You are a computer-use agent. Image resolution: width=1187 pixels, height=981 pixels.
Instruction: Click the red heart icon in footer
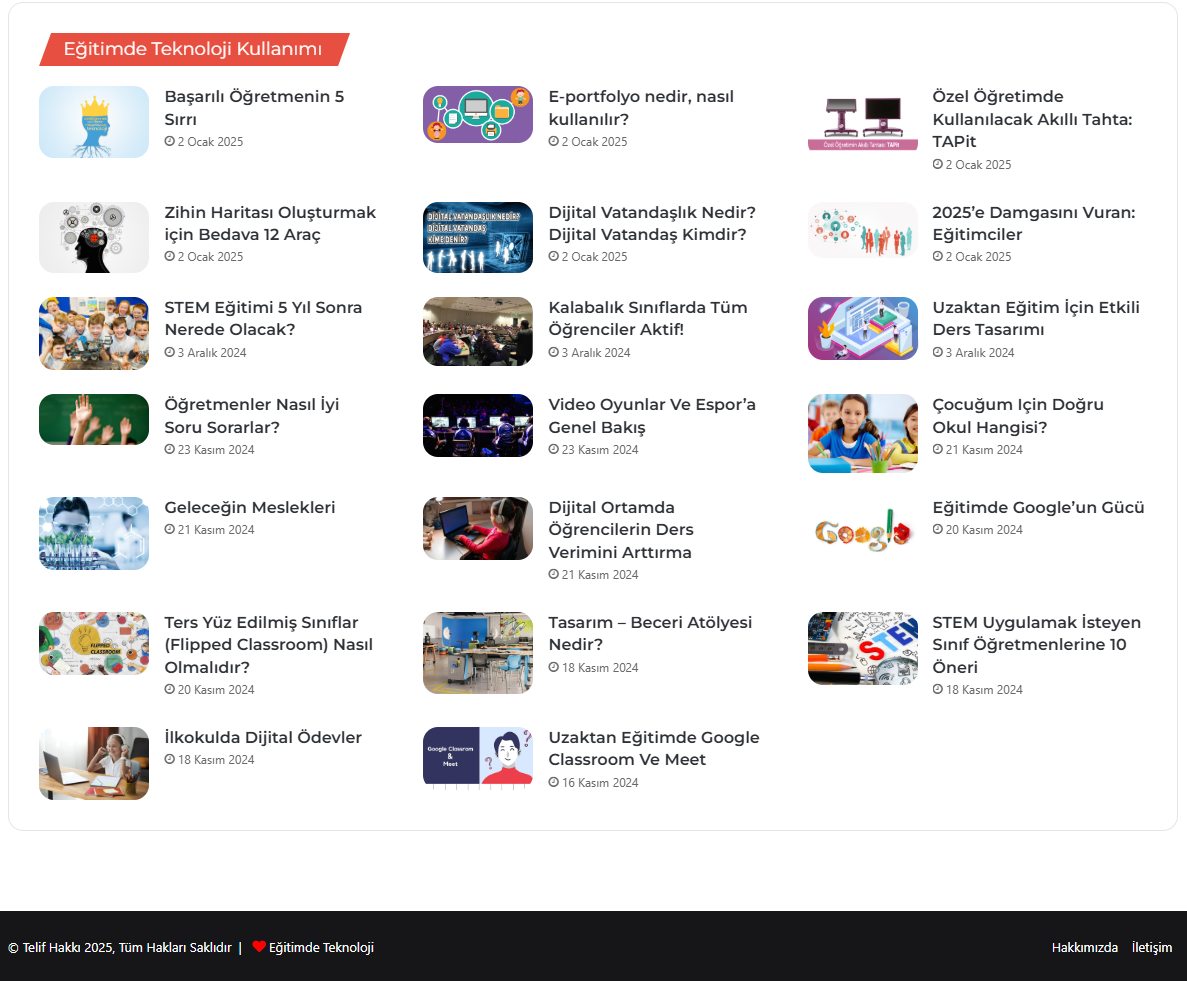pyautogui.click(x=259, y=947)
